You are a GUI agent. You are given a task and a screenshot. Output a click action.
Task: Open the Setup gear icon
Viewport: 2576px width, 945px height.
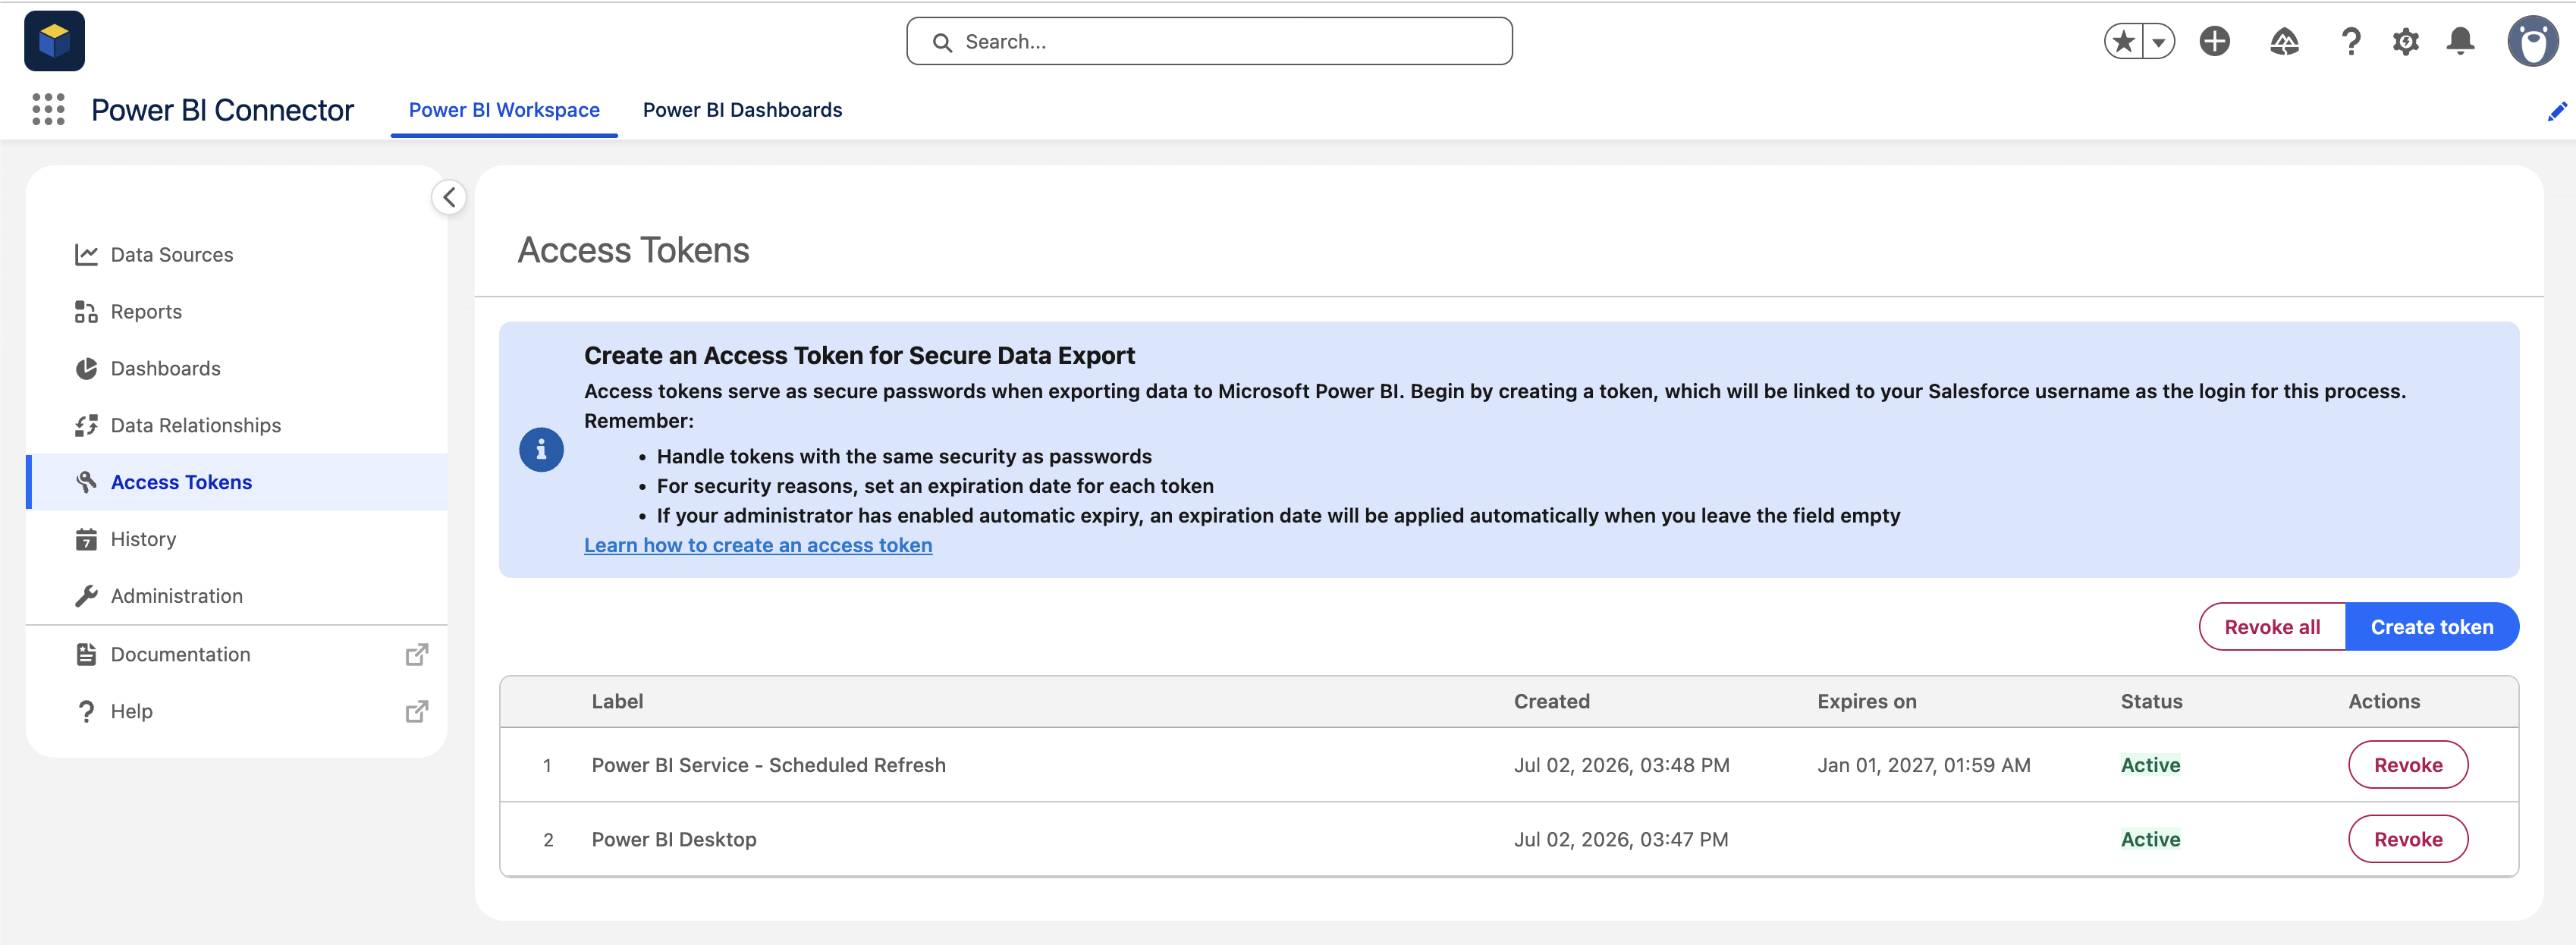click(x=2405, y=41)
